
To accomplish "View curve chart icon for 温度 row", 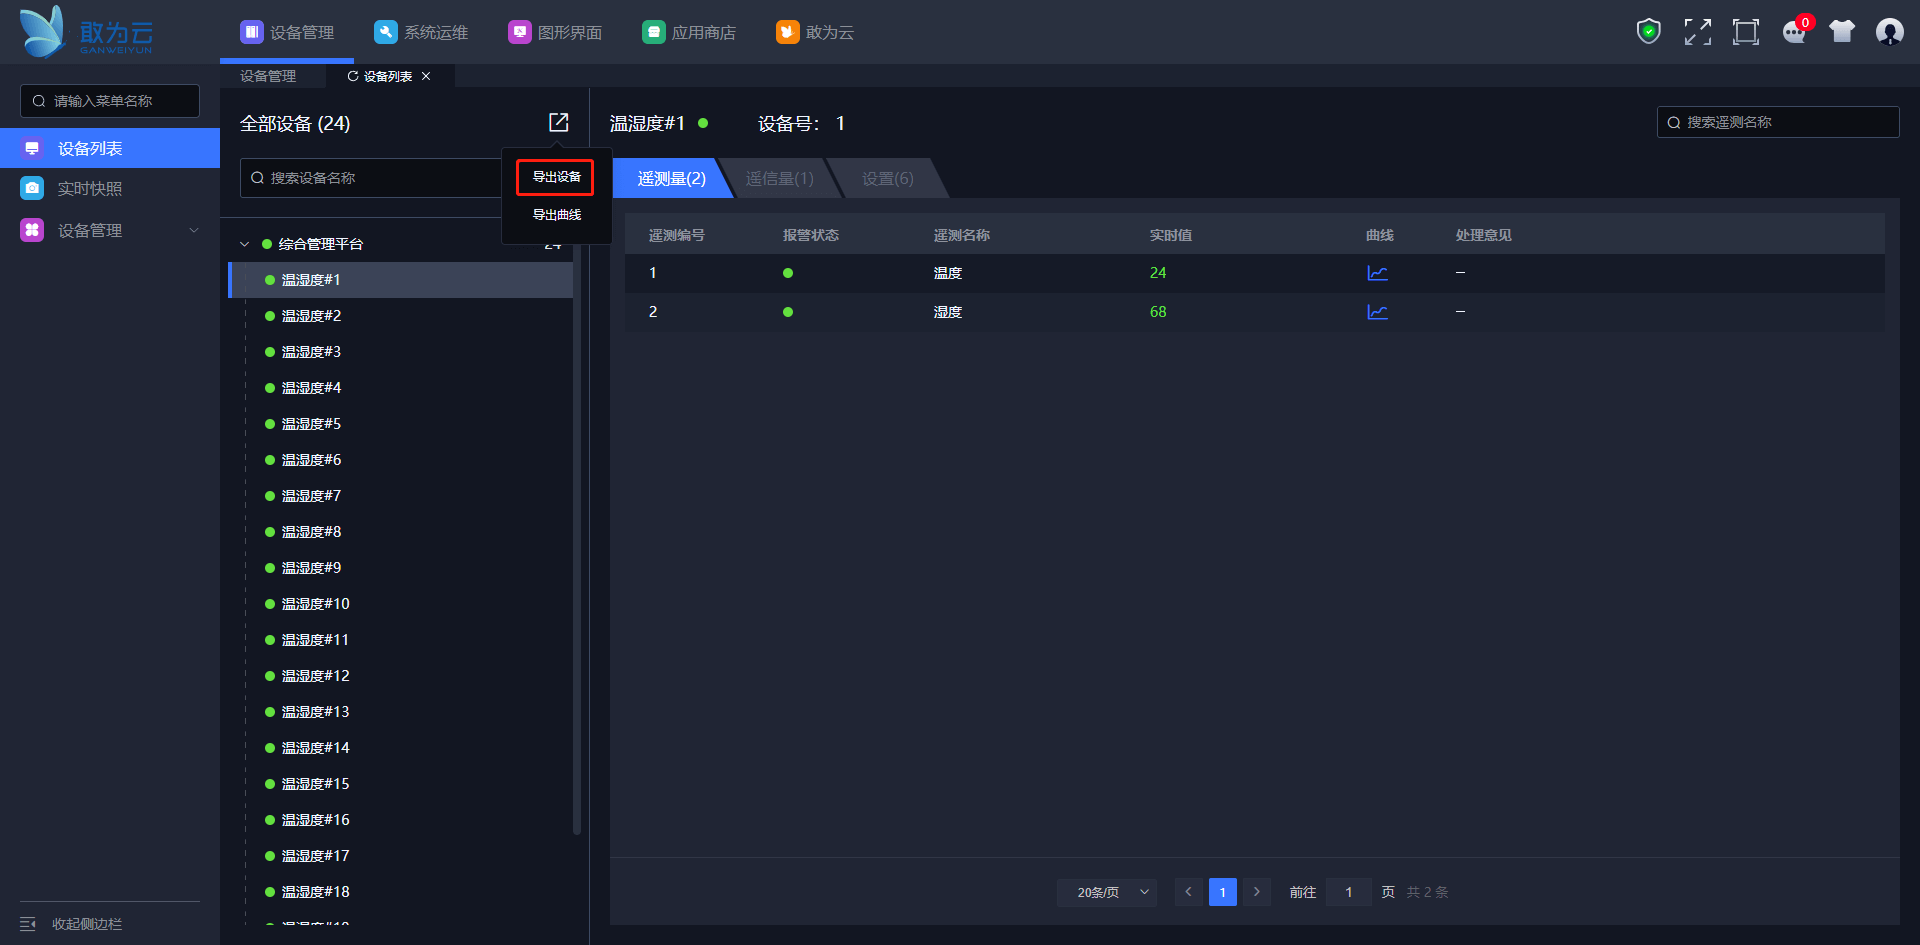I will 1377,273.
